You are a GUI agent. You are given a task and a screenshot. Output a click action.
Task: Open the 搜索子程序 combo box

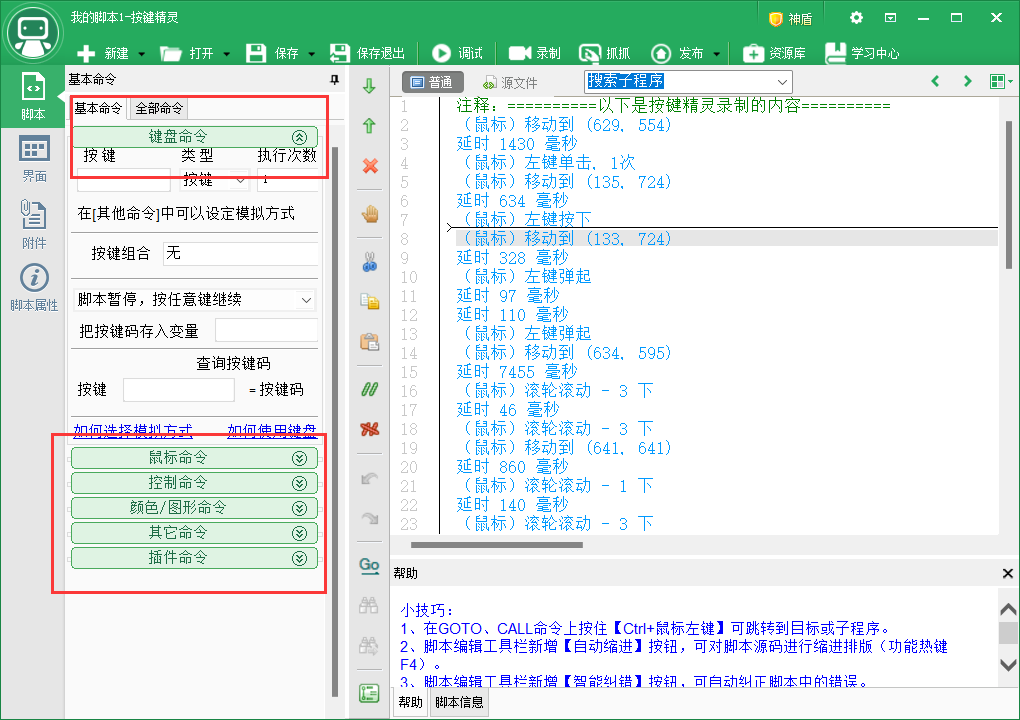pos(688,82)
